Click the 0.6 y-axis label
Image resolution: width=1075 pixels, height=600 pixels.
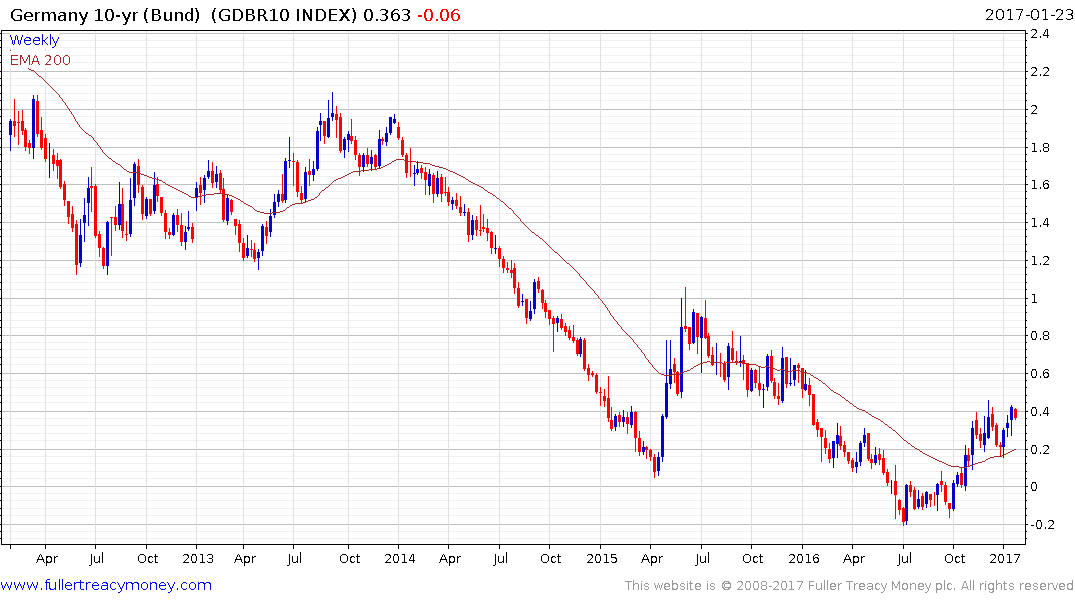(x=1039, y=374)
